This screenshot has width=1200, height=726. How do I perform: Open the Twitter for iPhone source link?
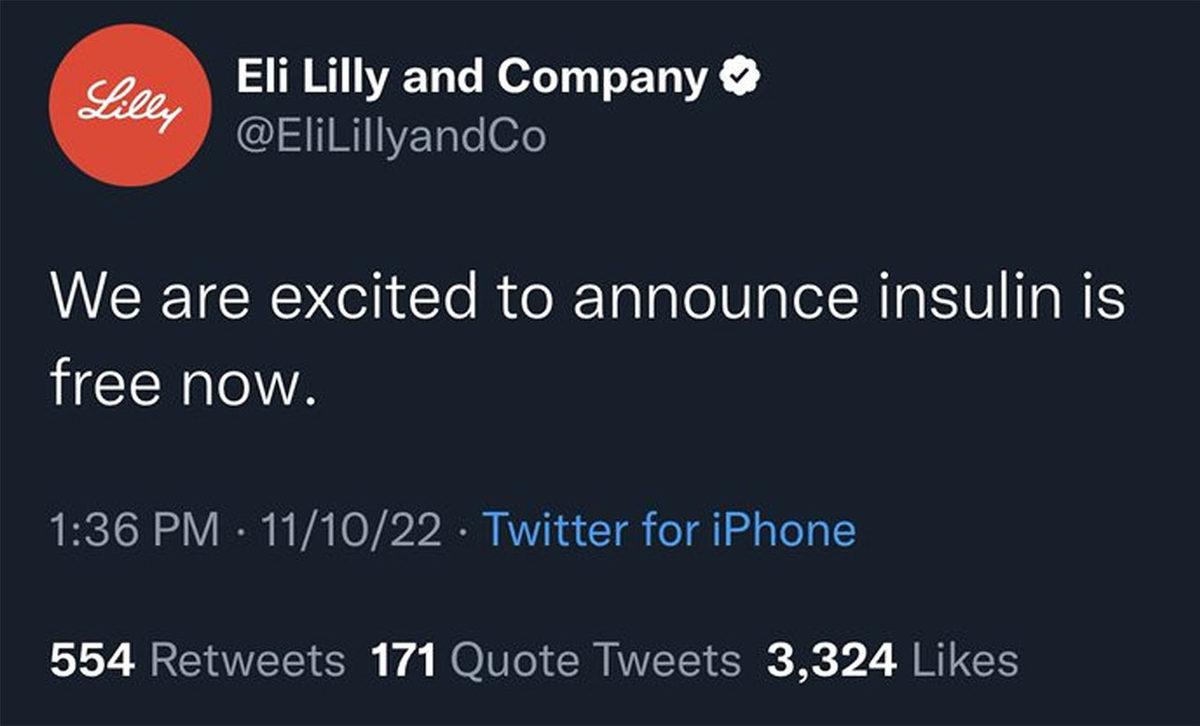pyautogui.click(x=669, y=530)
